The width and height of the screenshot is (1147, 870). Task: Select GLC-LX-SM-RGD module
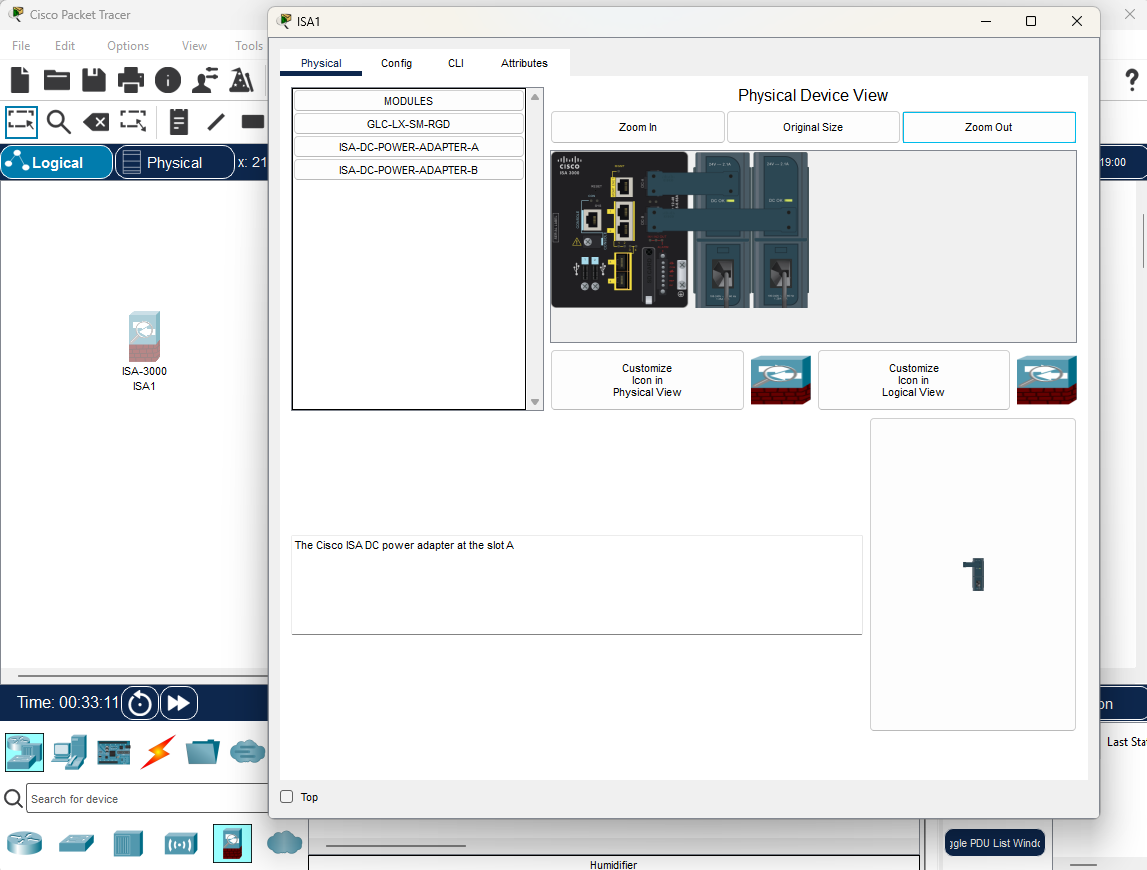coord(408,124)
